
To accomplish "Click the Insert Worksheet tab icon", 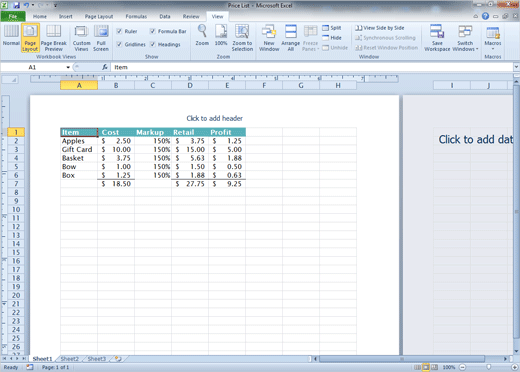I will (x=118, y=359).
